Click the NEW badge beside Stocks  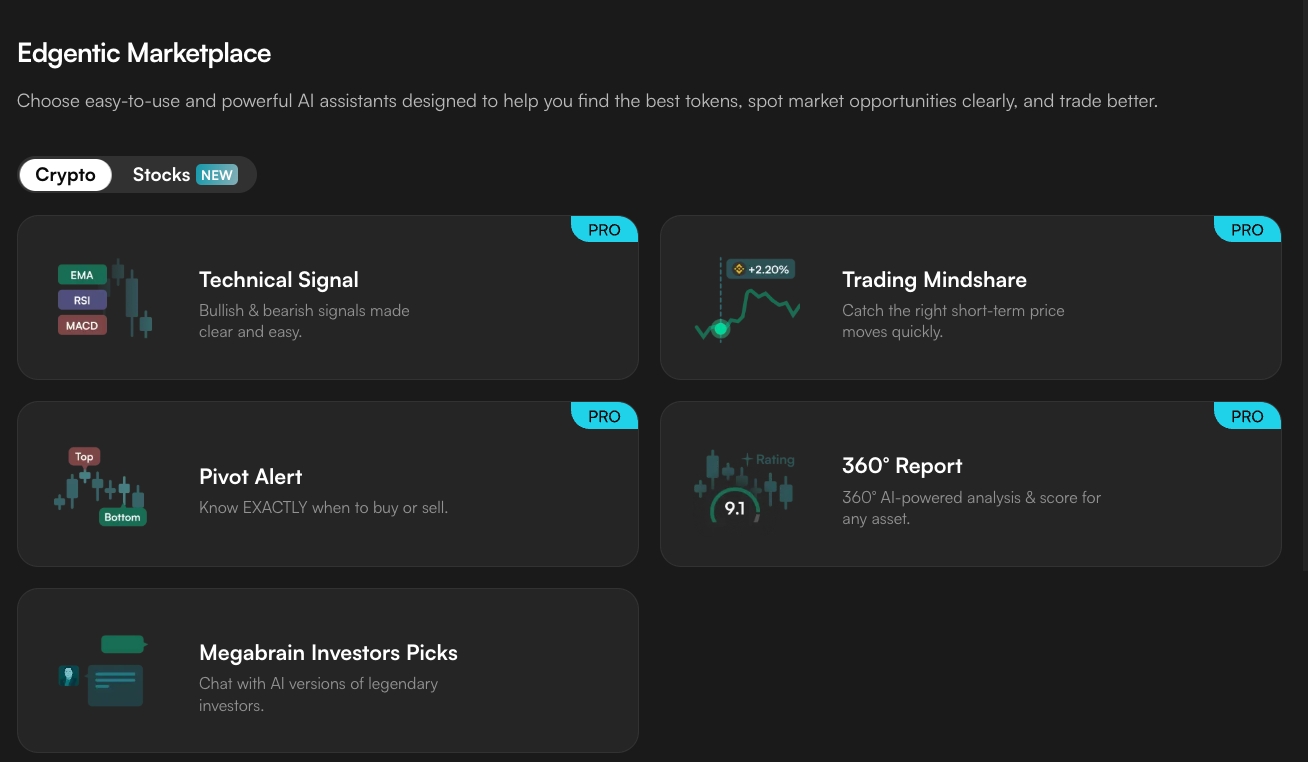pos(217,175)
